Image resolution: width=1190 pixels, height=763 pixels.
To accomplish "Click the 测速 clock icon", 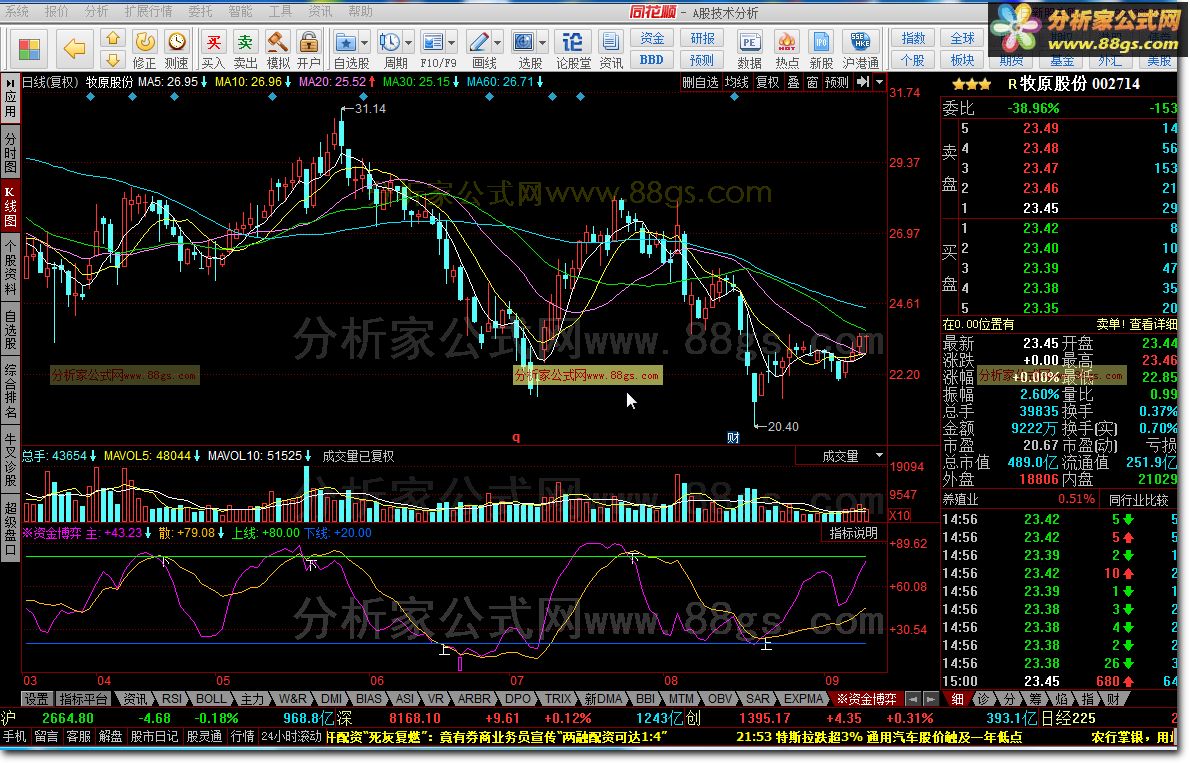I will (x=177, y=42).
